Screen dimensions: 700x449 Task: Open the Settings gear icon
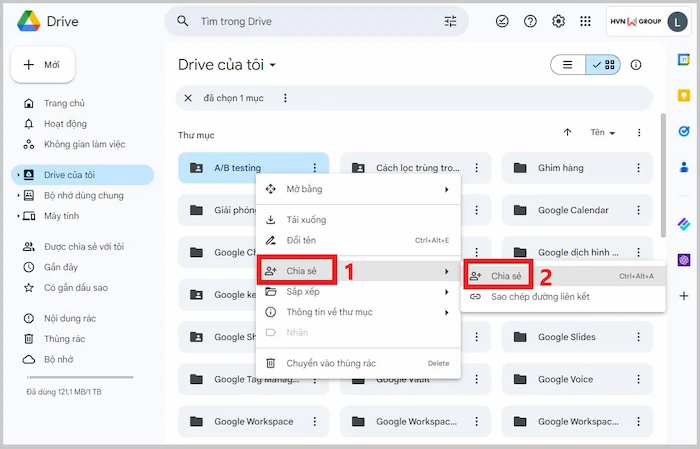coord(558,21)
